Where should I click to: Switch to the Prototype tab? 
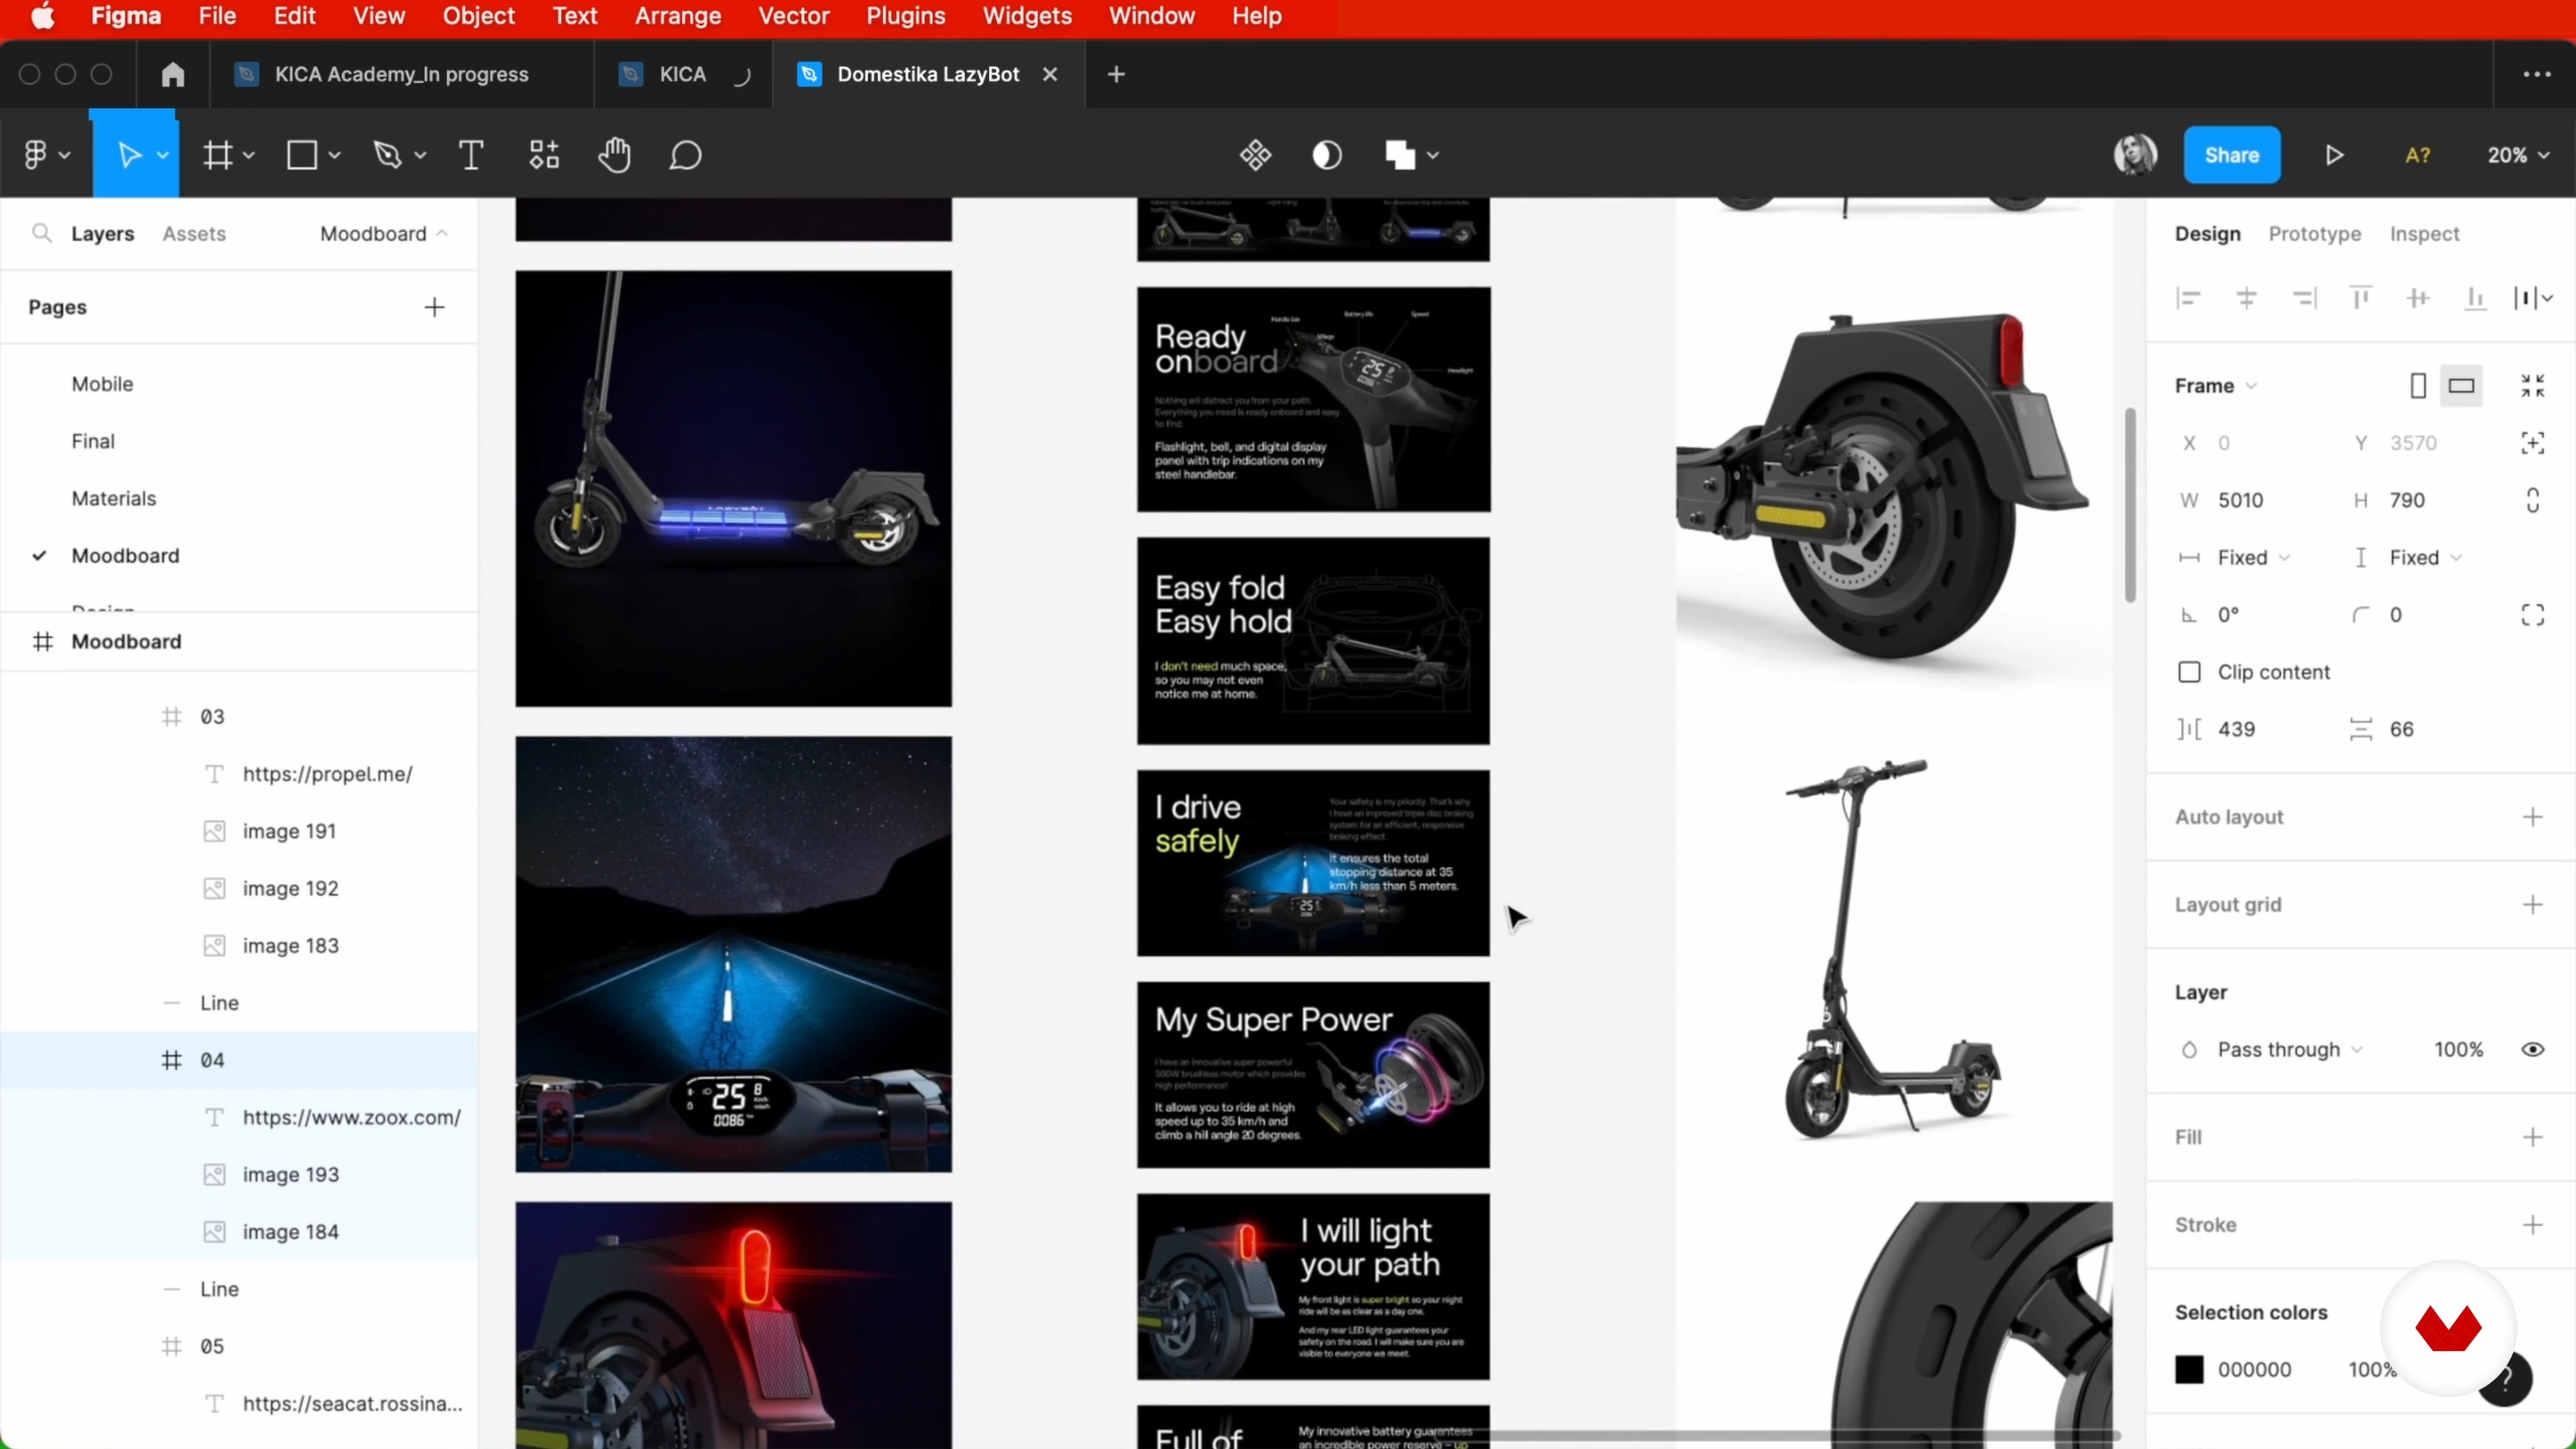tap(2314, 233)
